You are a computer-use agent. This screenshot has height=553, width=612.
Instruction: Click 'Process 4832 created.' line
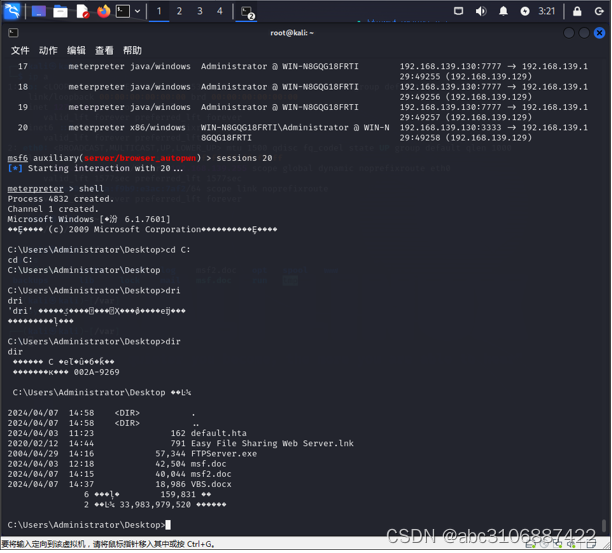(x=60, y=199)
